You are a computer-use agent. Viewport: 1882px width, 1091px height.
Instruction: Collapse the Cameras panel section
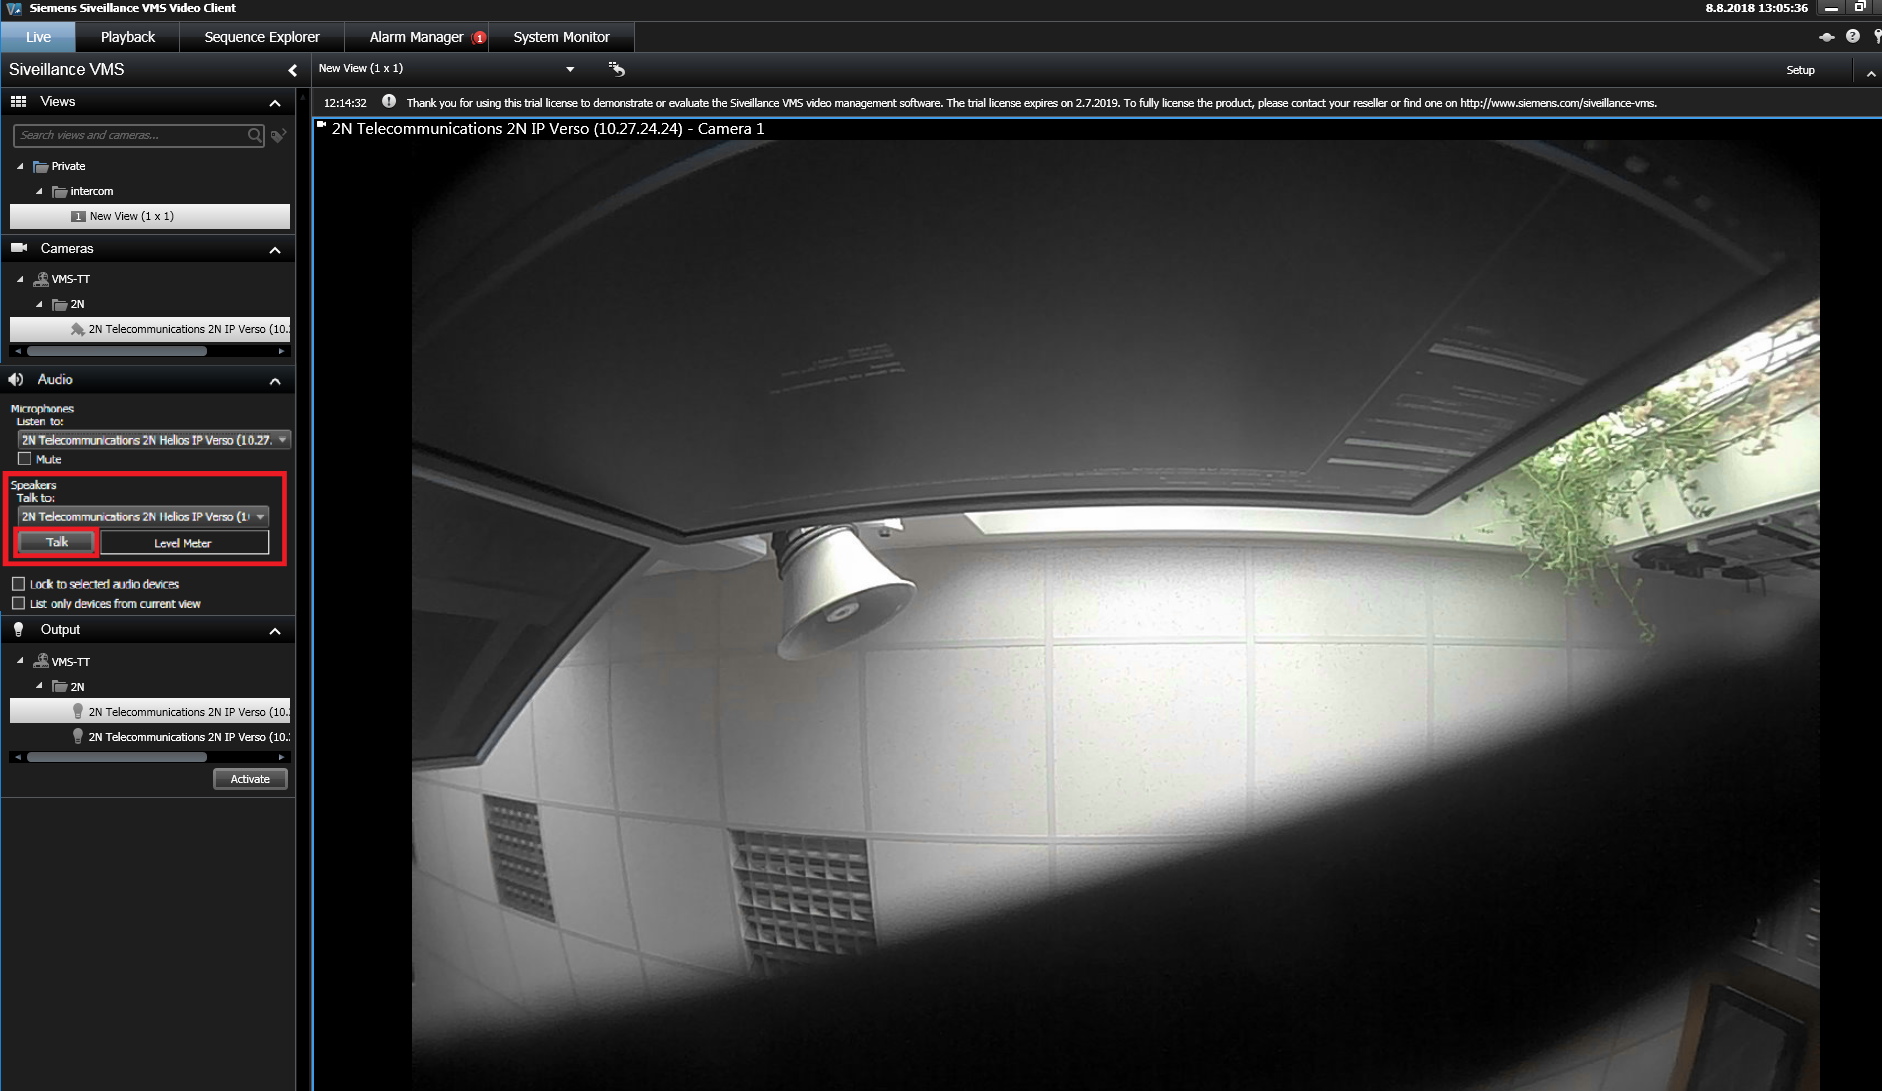[x=275, y=250]
